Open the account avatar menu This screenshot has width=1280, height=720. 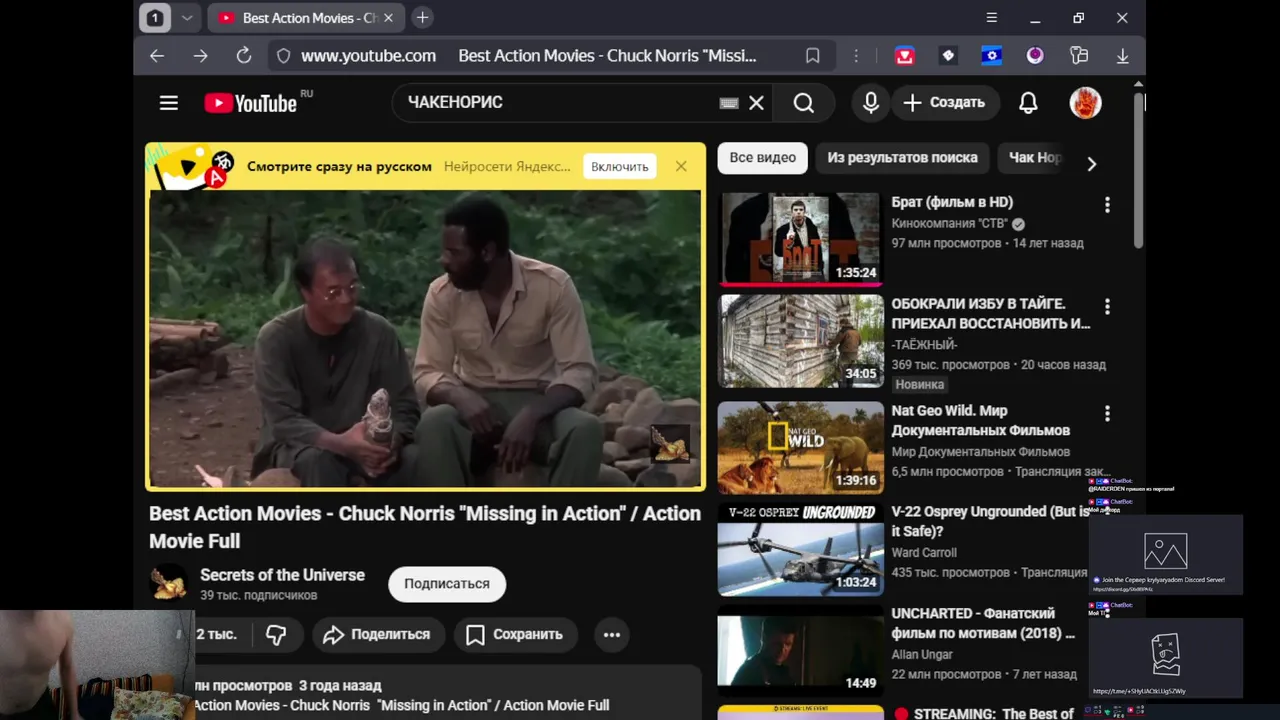1086,103
